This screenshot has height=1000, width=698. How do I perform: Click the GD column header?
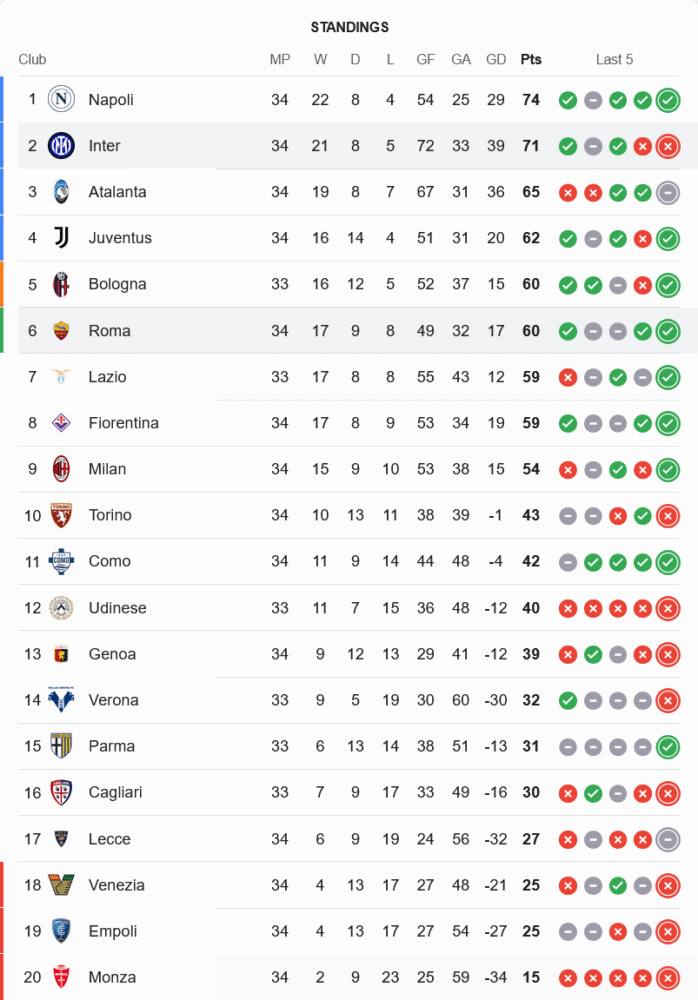pos(496,59)
